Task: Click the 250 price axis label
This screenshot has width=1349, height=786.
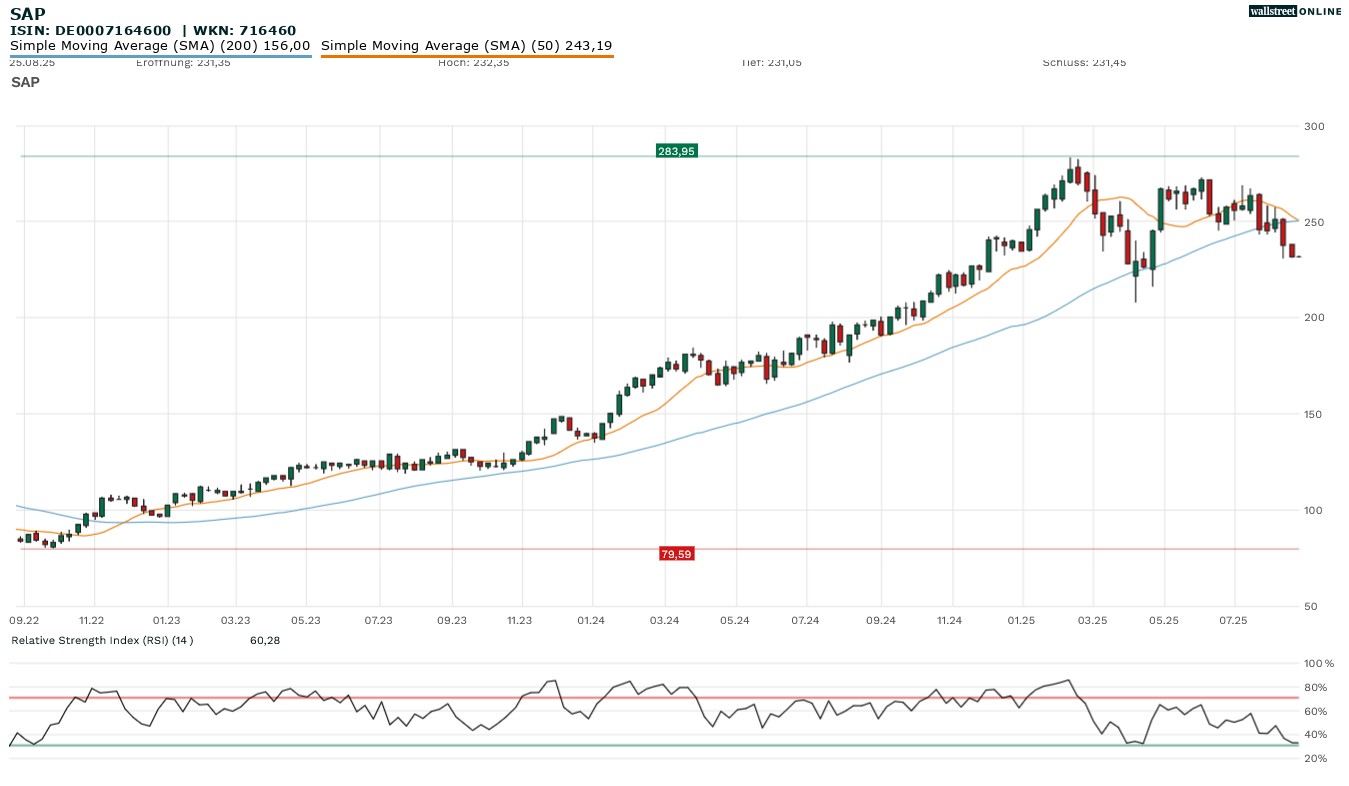Action: click(x=1313, y=222)
